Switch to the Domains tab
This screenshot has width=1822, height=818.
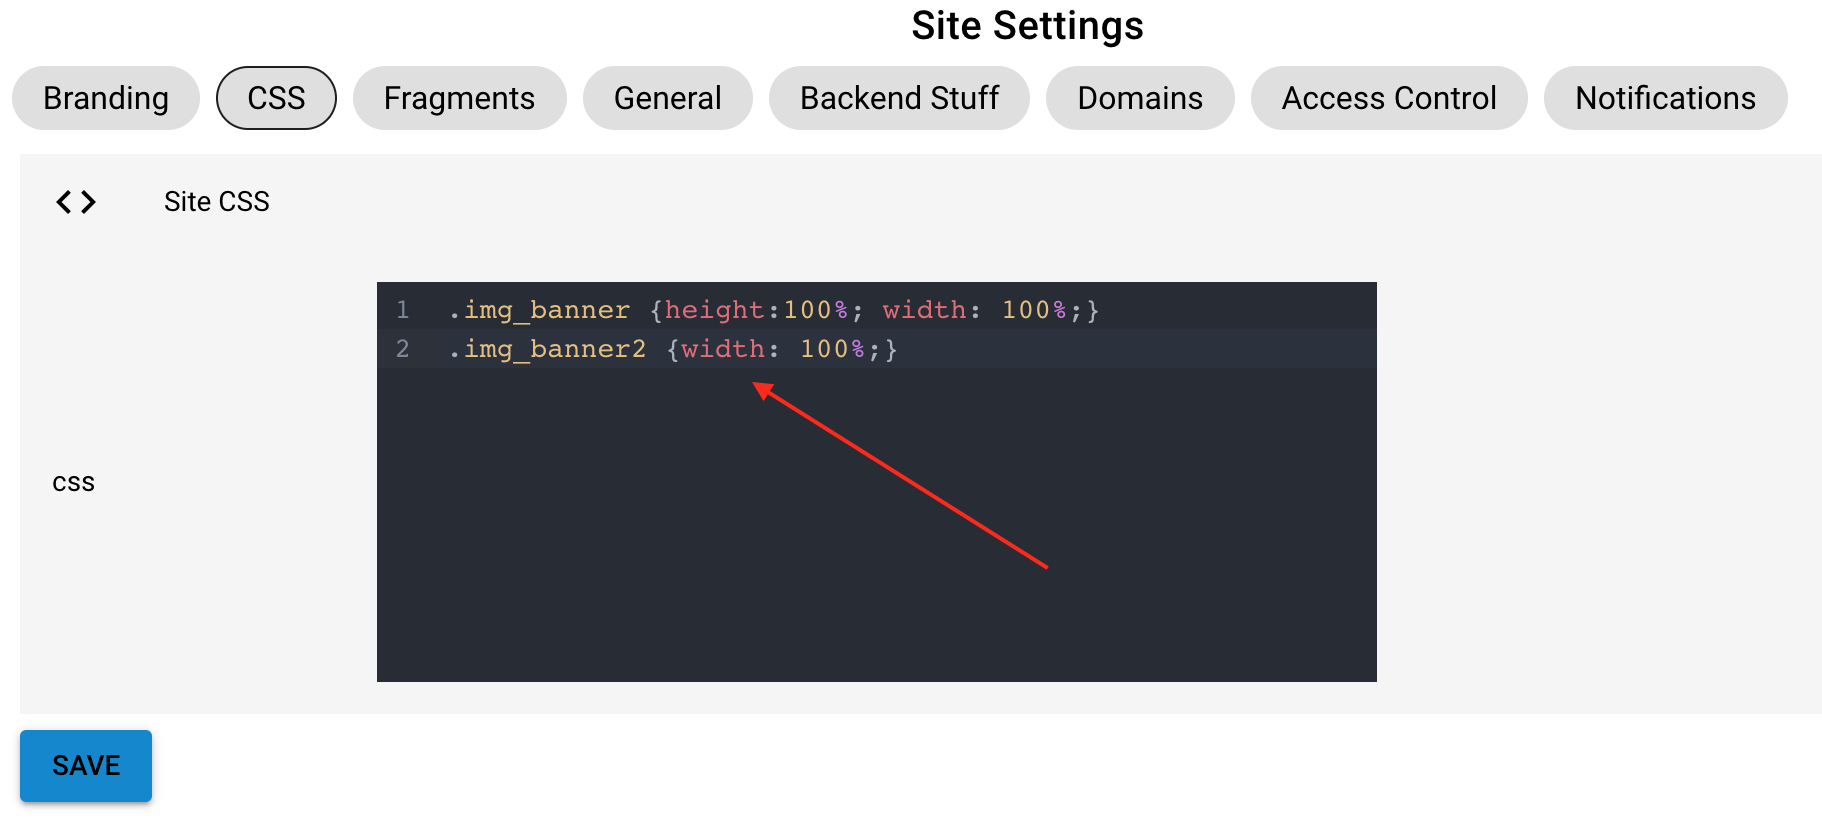click(x=1140, y=98)
